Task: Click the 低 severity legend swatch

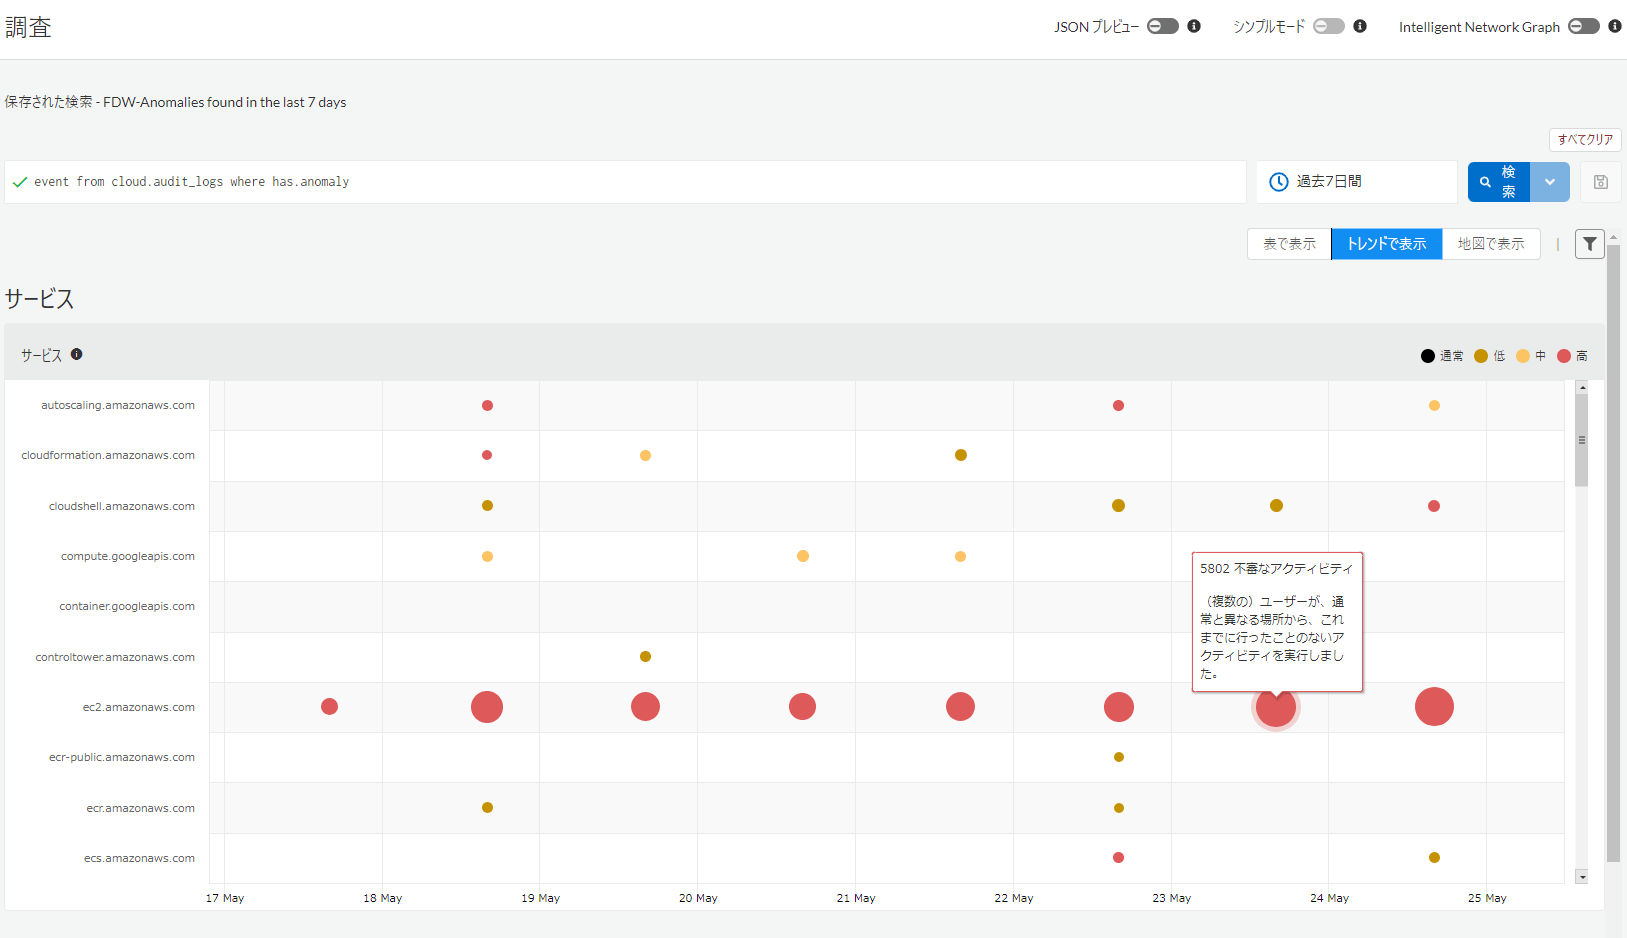Action: point(1481,356)
